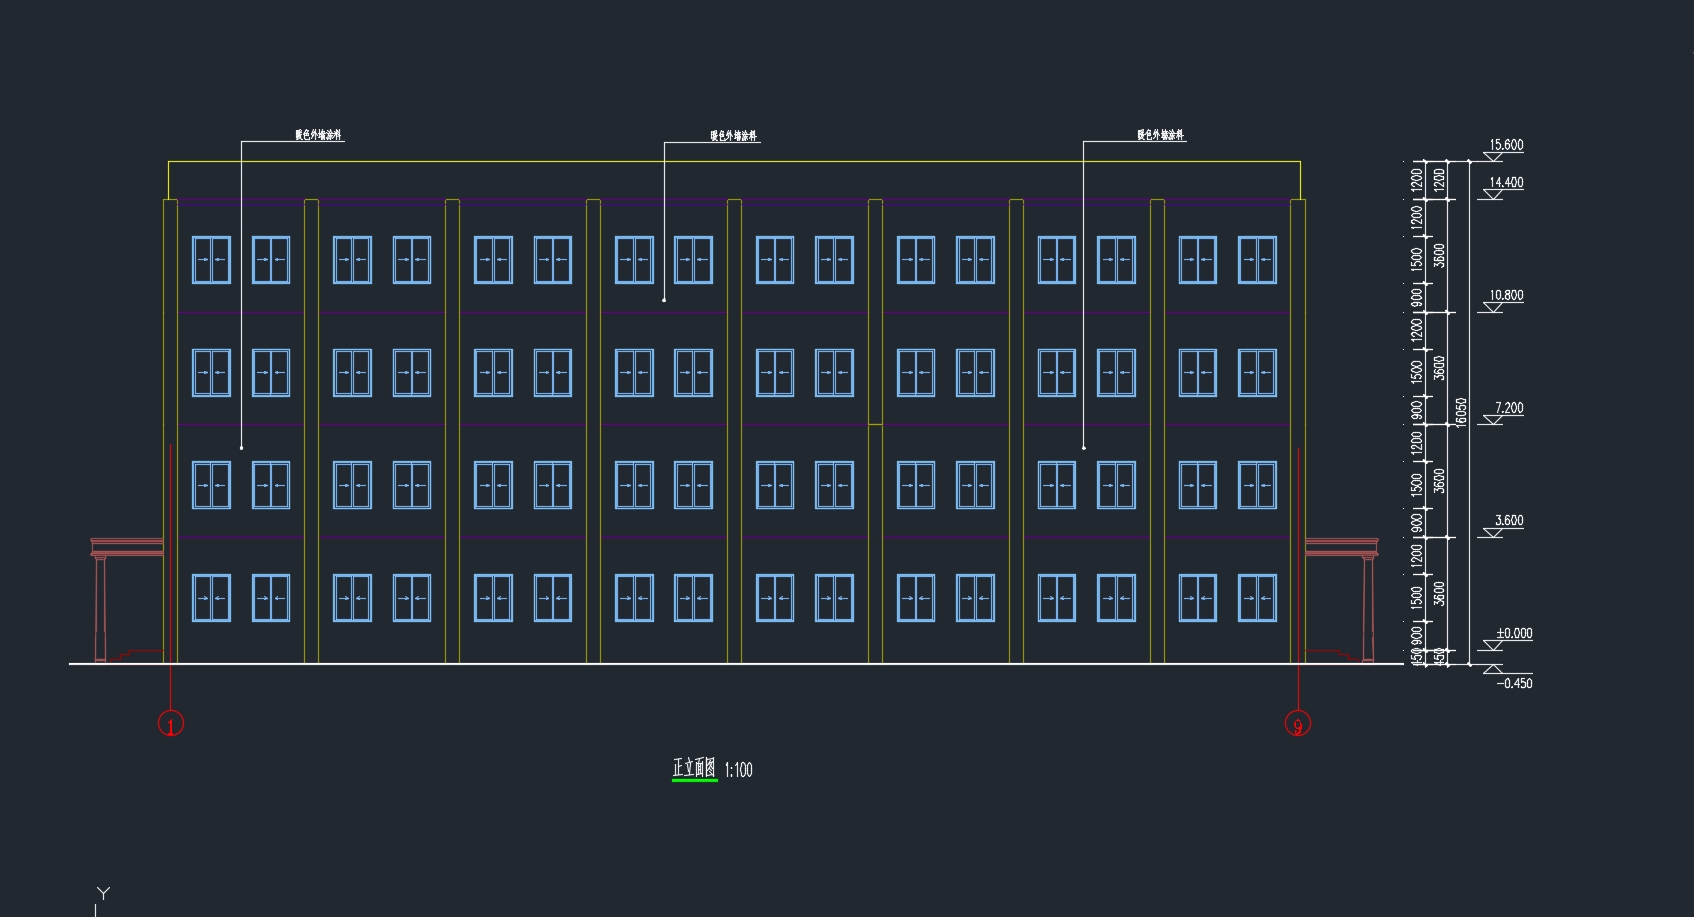1694x917 pixels.
Task: Select the 10.800 elevation level mark
Action: (x=1505, y=297)
